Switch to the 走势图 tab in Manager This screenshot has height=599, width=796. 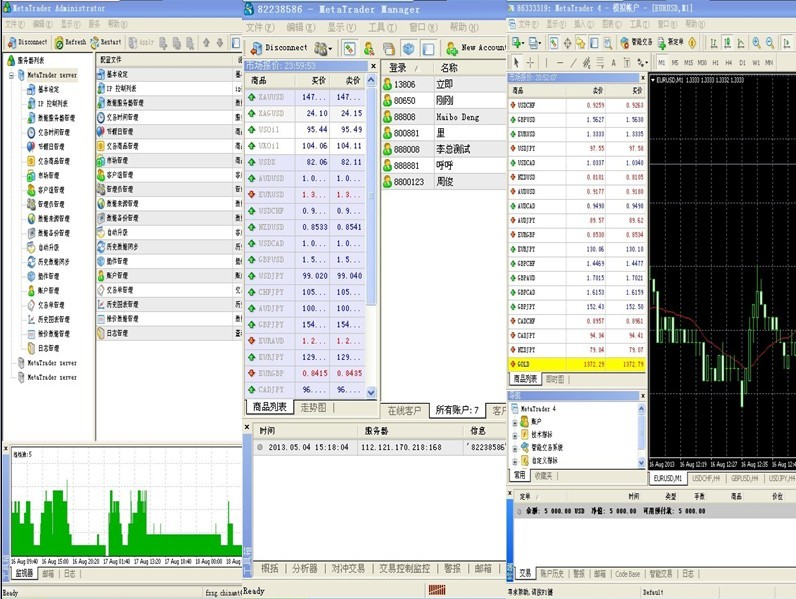tap(313, 408)
